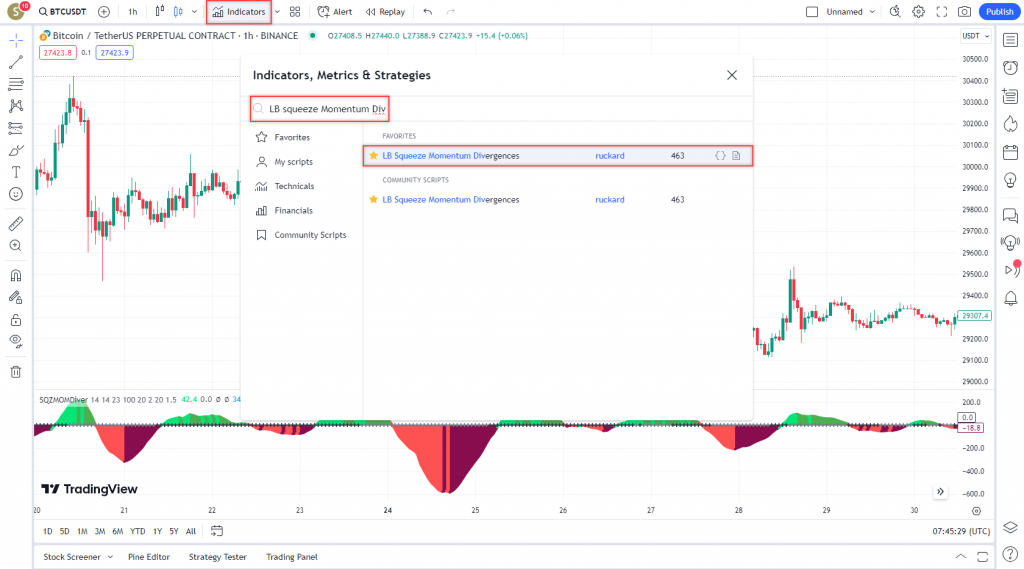The width and height of the screenshot is (1024, 569).
Task: Select the trend line drawing tool
Action: point(16,62)
